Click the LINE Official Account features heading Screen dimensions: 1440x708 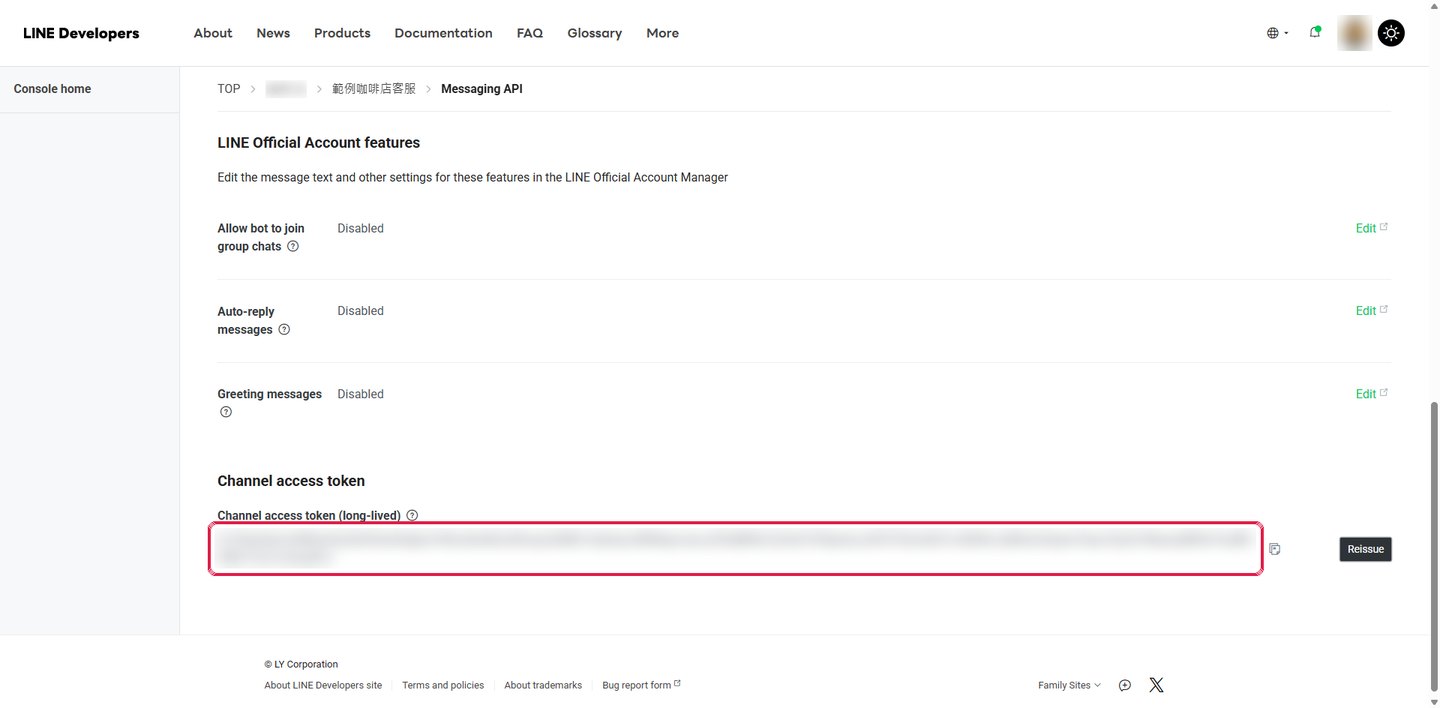point(319,143)
